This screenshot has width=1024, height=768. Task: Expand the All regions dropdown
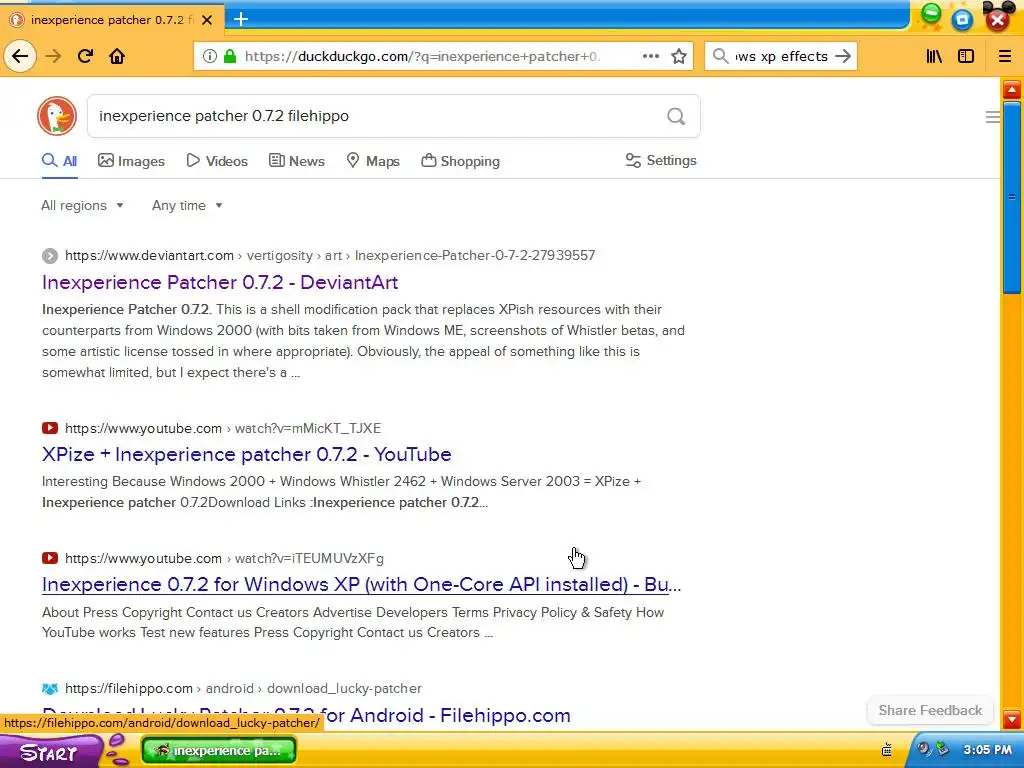pyautogui.click(x=82, y=205)
